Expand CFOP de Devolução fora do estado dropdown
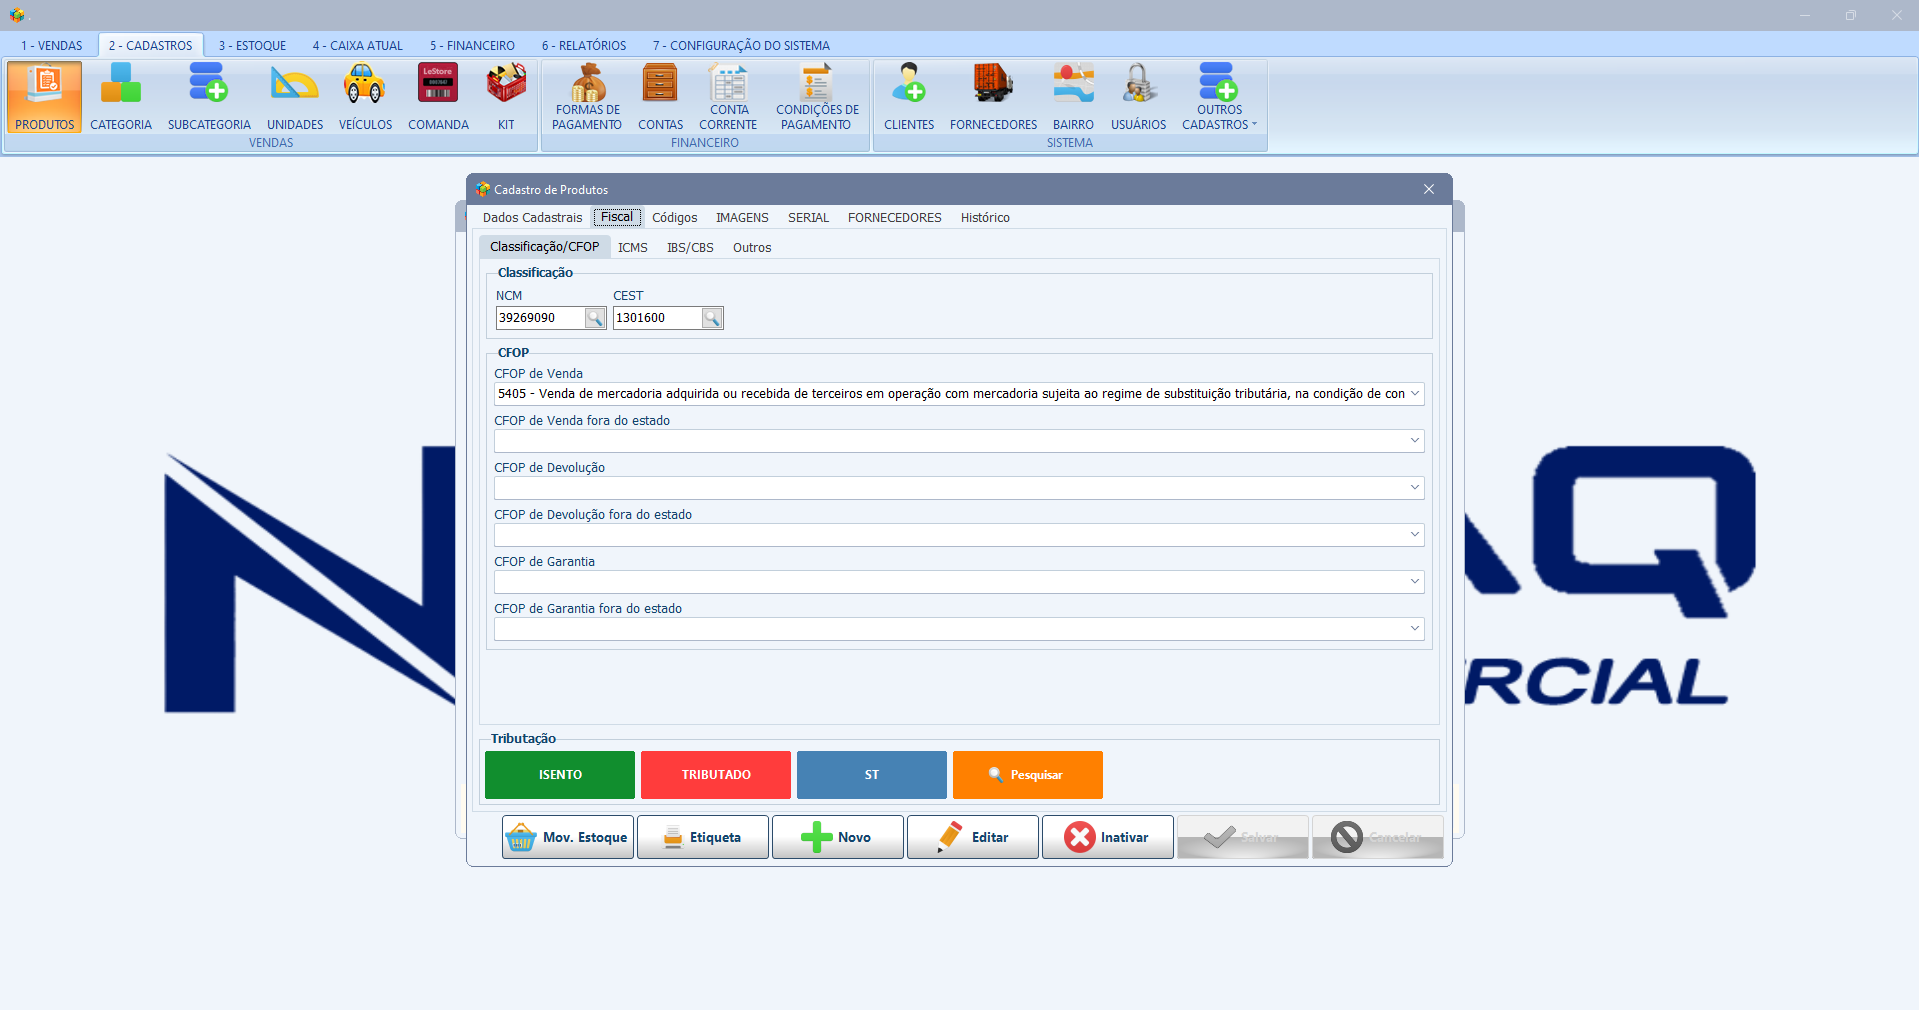Viewport: 1919px width, 1010px height. 1414,535
